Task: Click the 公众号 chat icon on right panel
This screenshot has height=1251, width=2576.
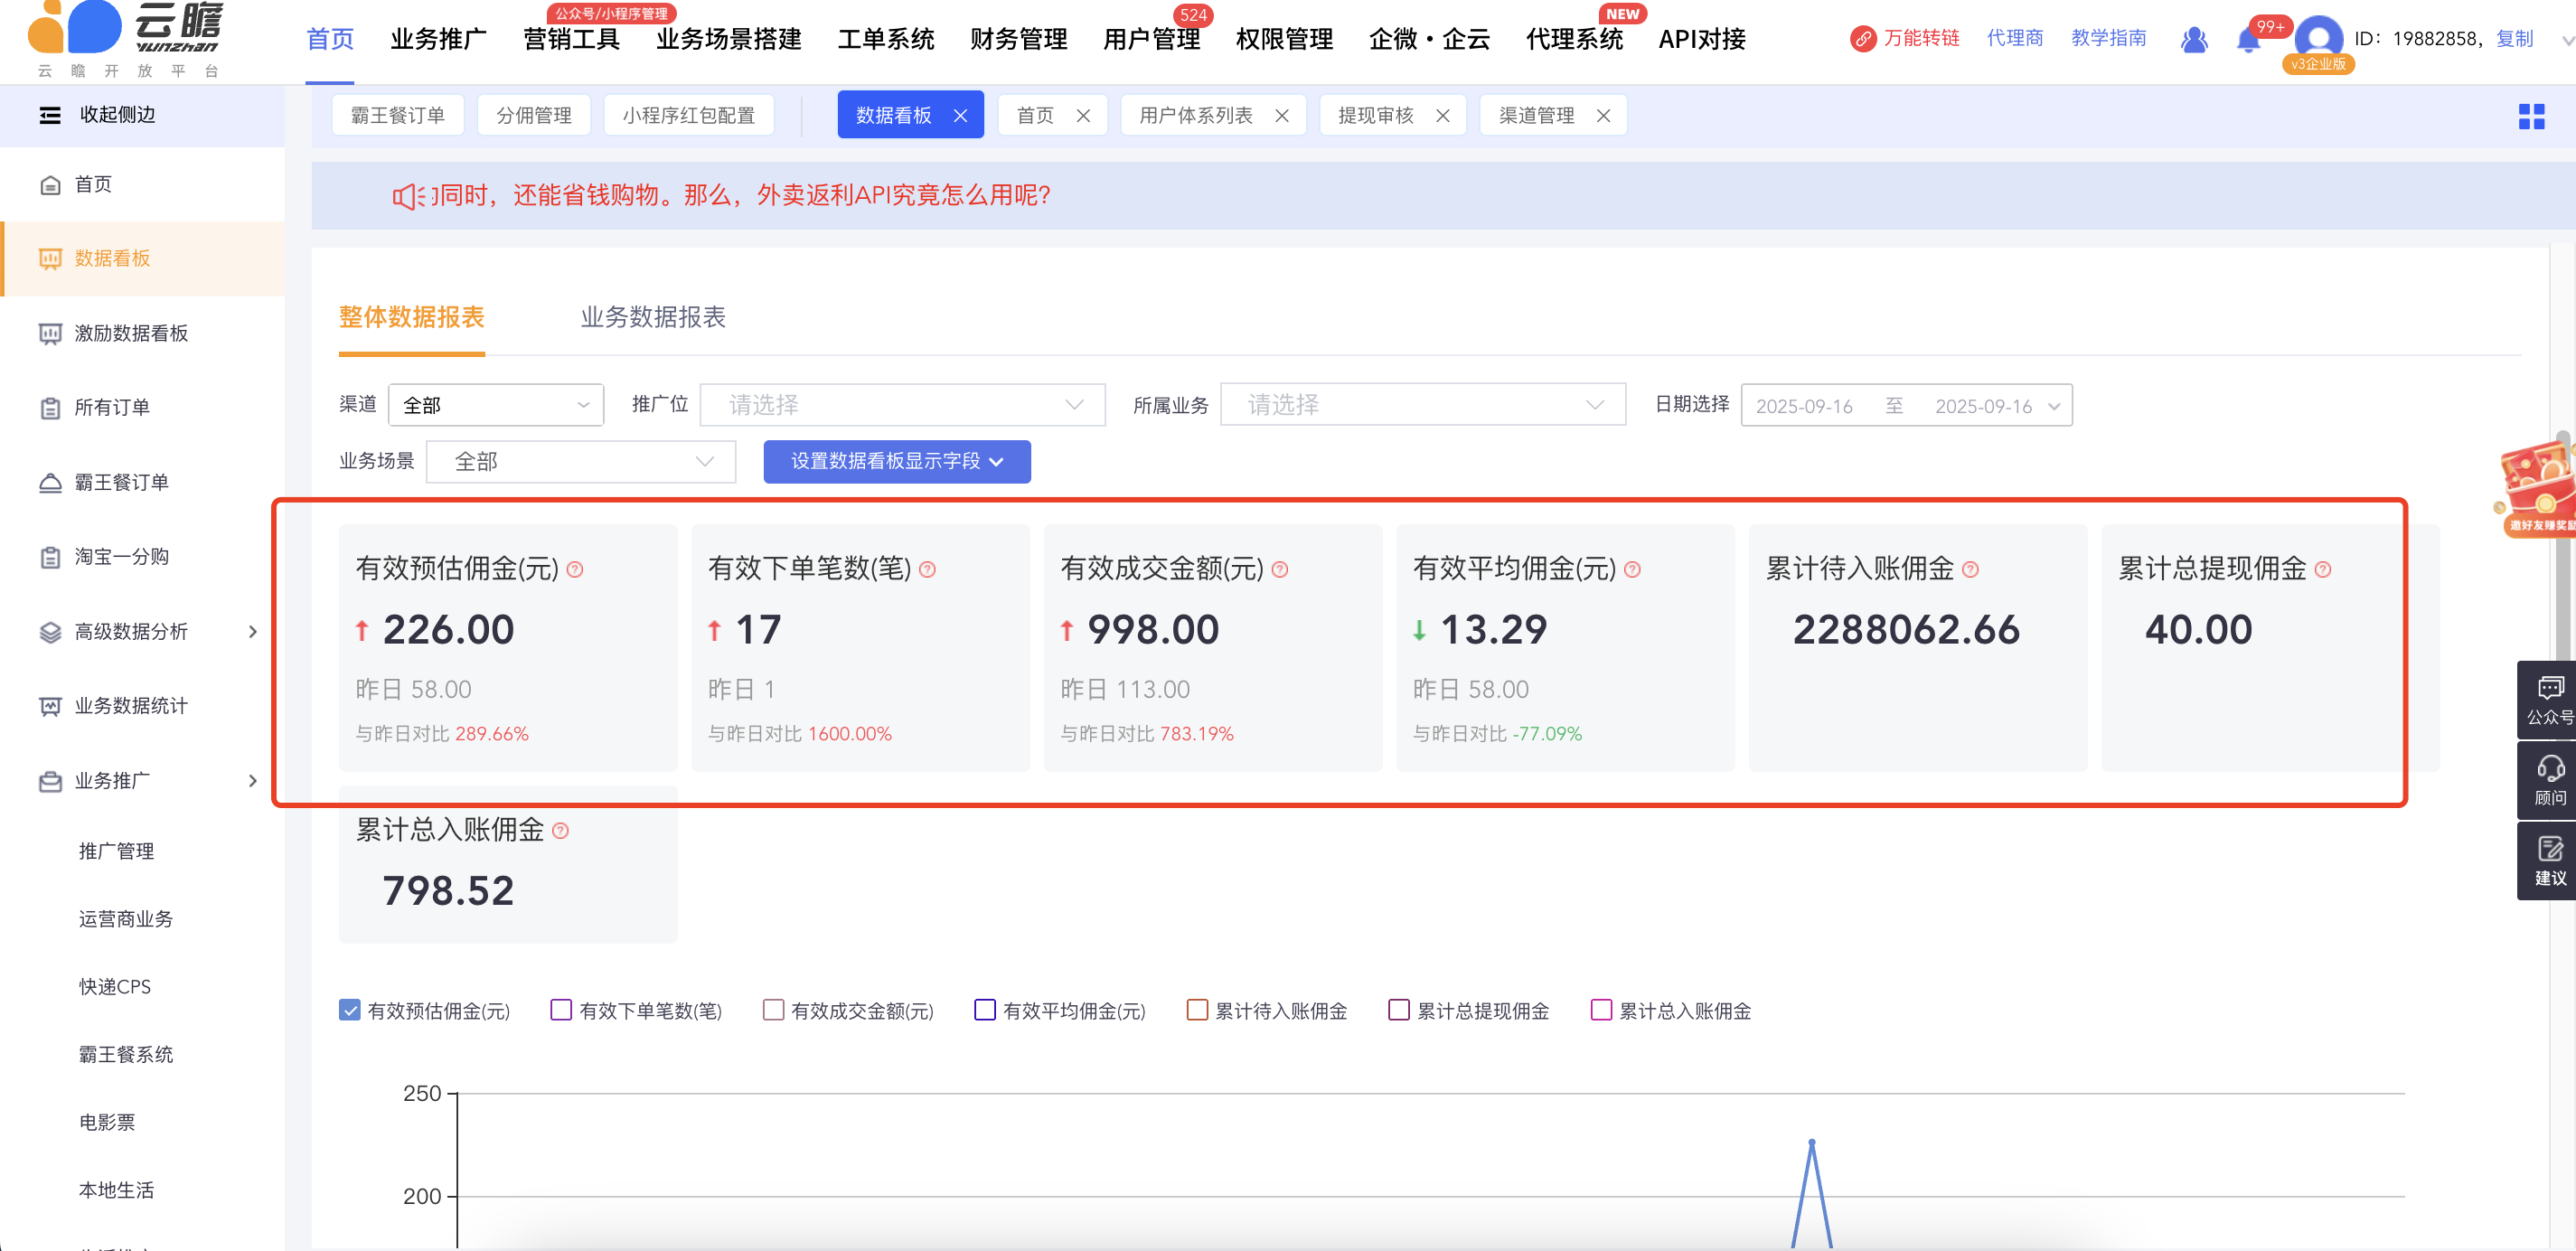Action: pos(2549,688)
